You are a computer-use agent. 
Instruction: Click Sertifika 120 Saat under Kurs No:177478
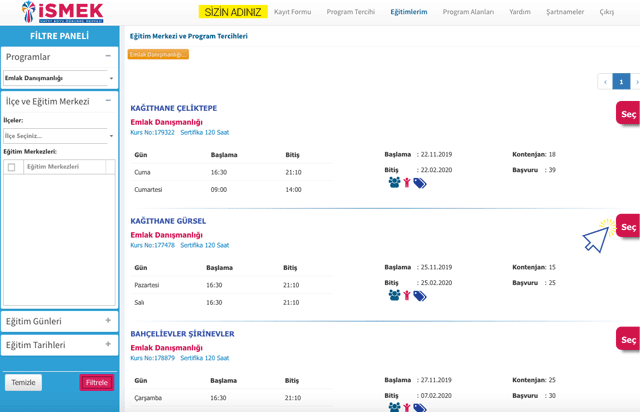204,245
